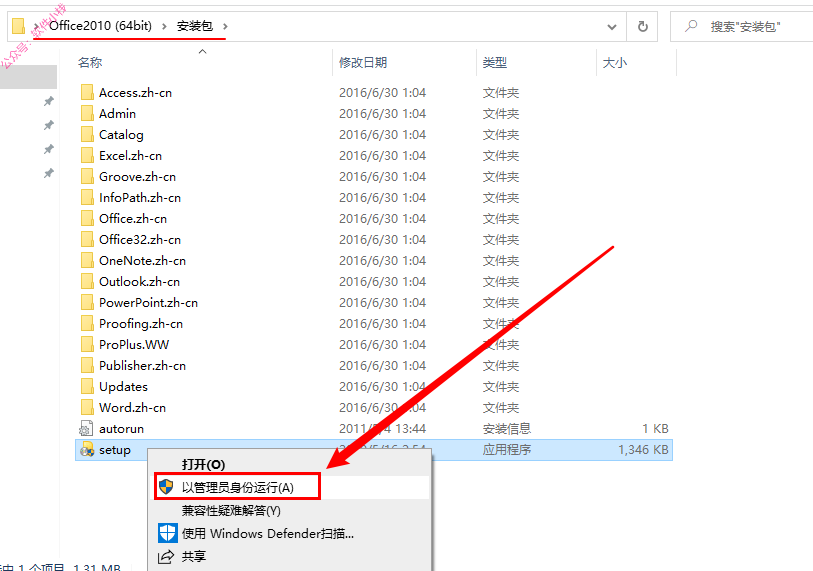Expand chevron after 安装包 breadcrumb
The image size is (813, 571).
(225, 26)
